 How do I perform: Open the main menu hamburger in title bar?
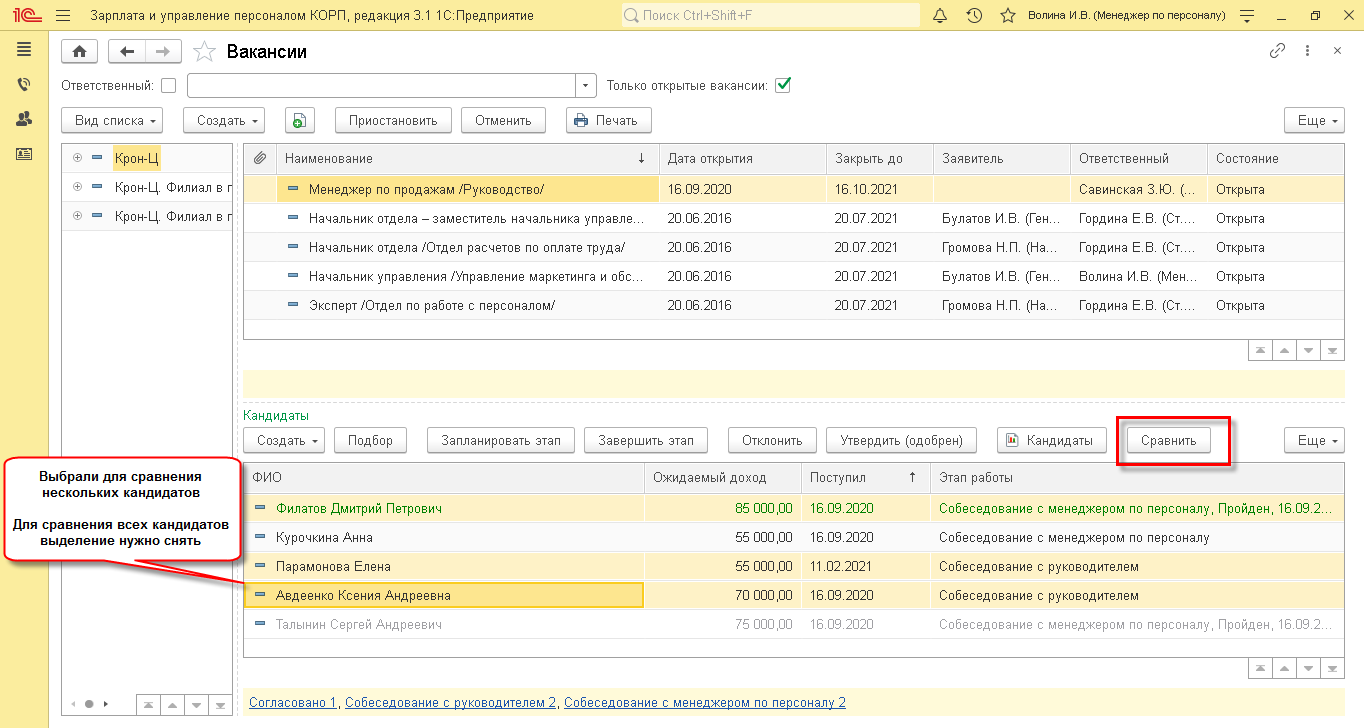click(x=63, y=16)
